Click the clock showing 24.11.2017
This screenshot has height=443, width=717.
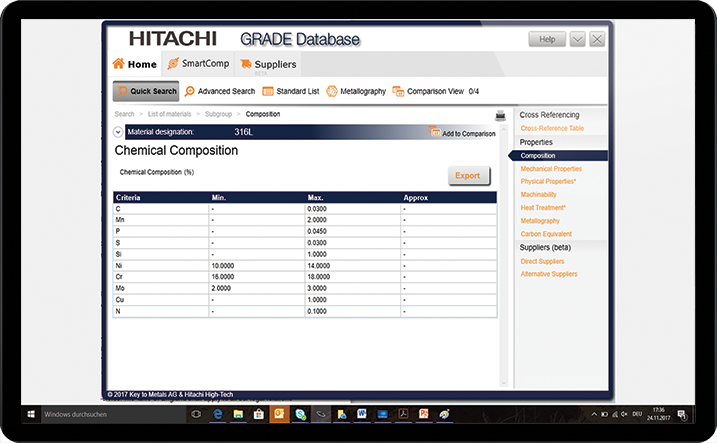658,414
